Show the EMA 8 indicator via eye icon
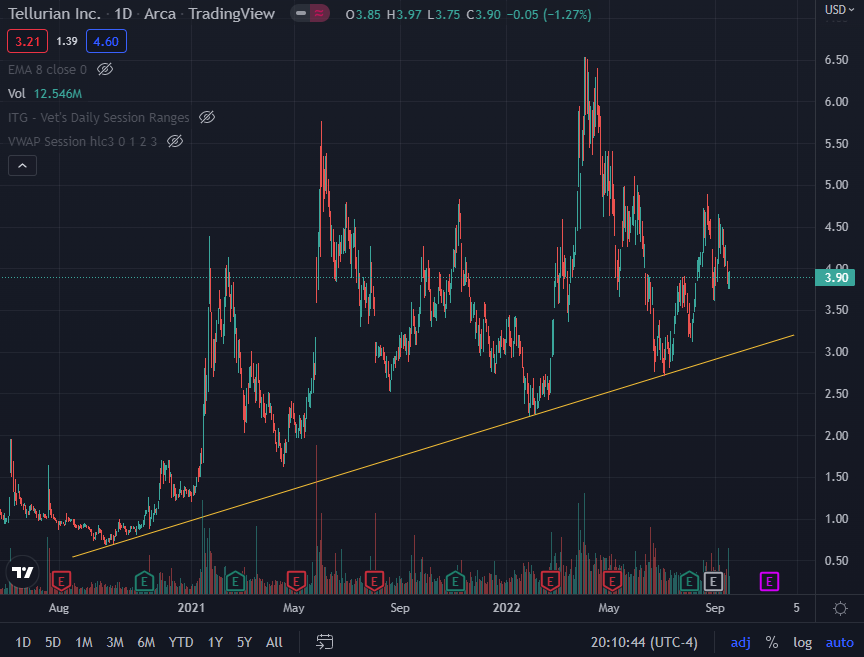This screenshot has width=864, height=657. pos(105,69)
